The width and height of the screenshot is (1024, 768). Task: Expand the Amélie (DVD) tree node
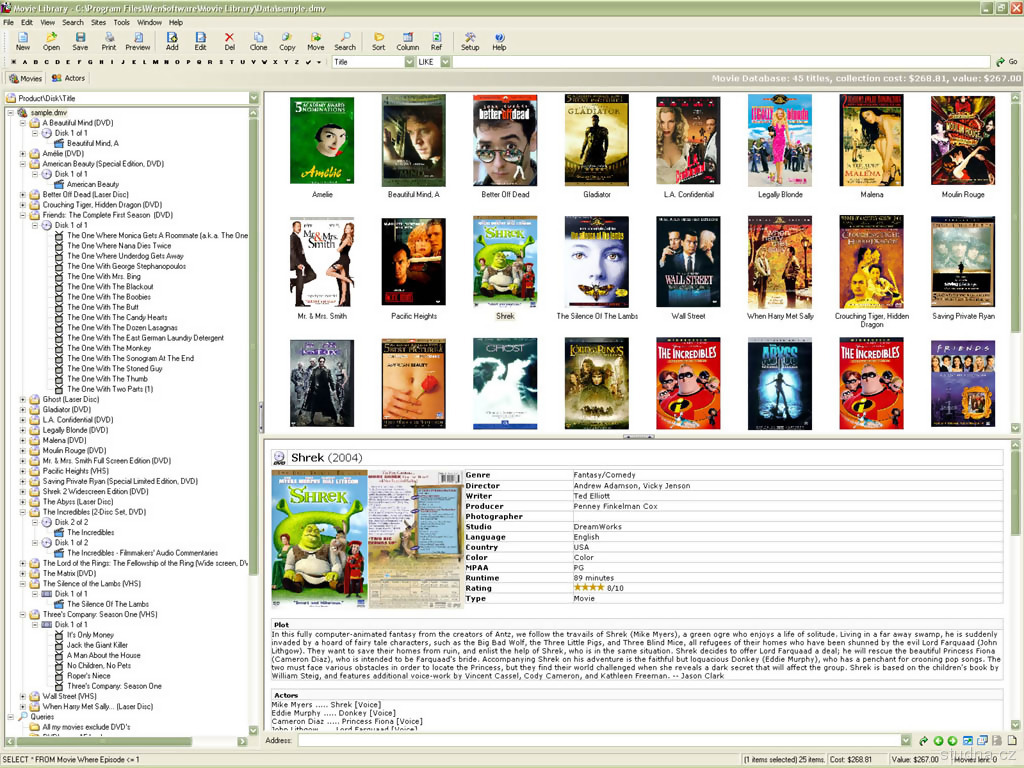point(23,154)
